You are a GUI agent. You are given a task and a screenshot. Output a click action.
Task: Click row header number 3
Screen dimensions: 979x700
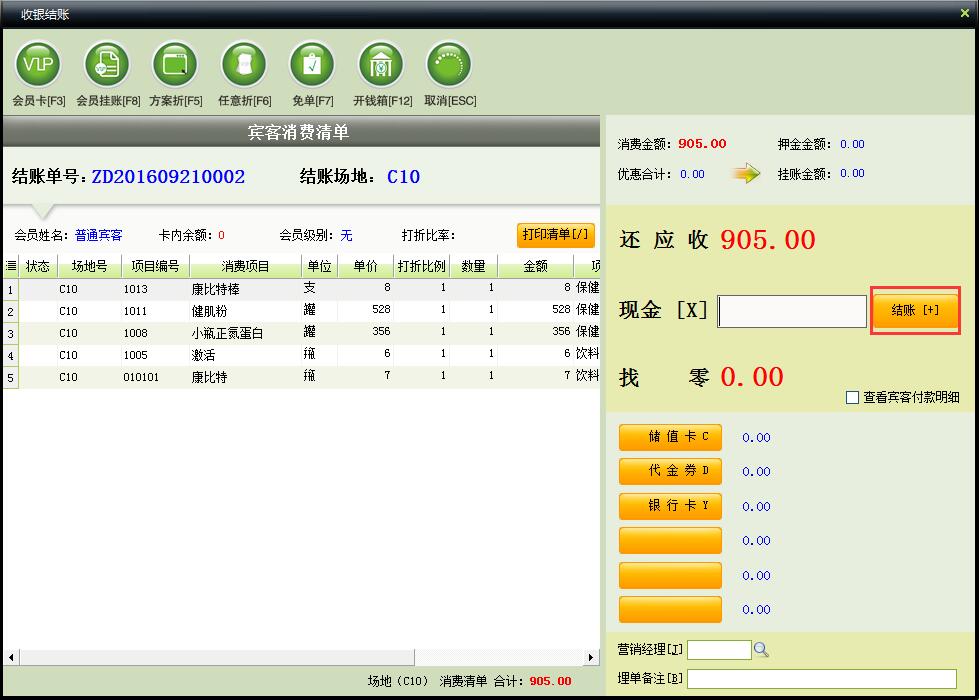click(11, 334)
